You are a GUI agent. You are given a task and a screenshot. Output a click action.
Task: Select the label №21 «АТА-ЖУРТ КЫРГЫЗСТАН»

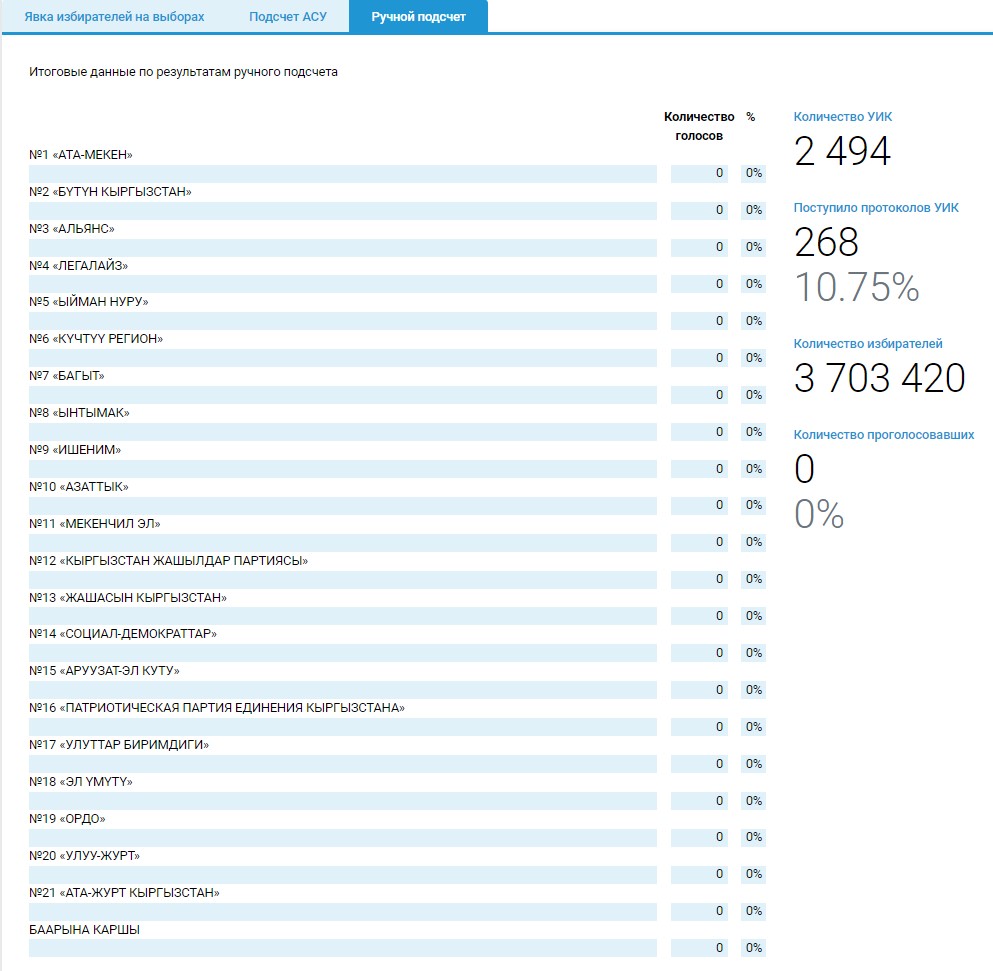pos(125,893)
